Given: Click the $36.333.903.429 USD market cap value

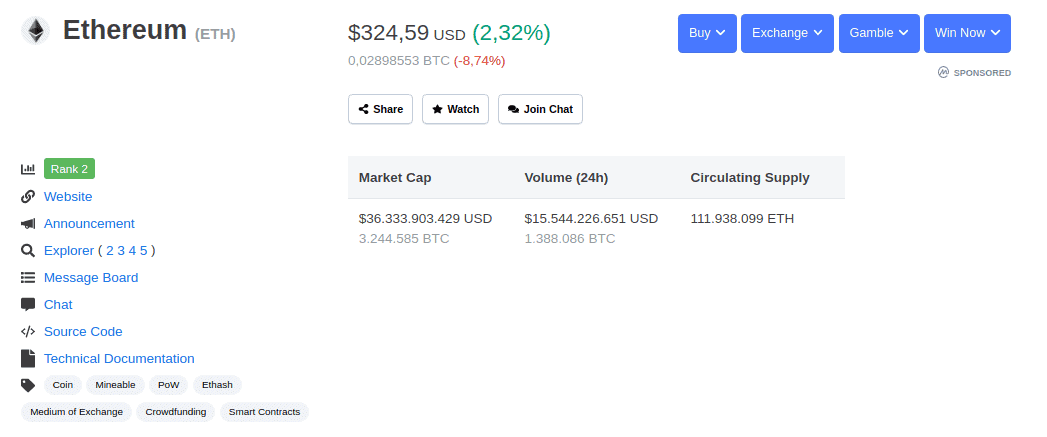Looking at the screenshot, I should pos(425,218).
